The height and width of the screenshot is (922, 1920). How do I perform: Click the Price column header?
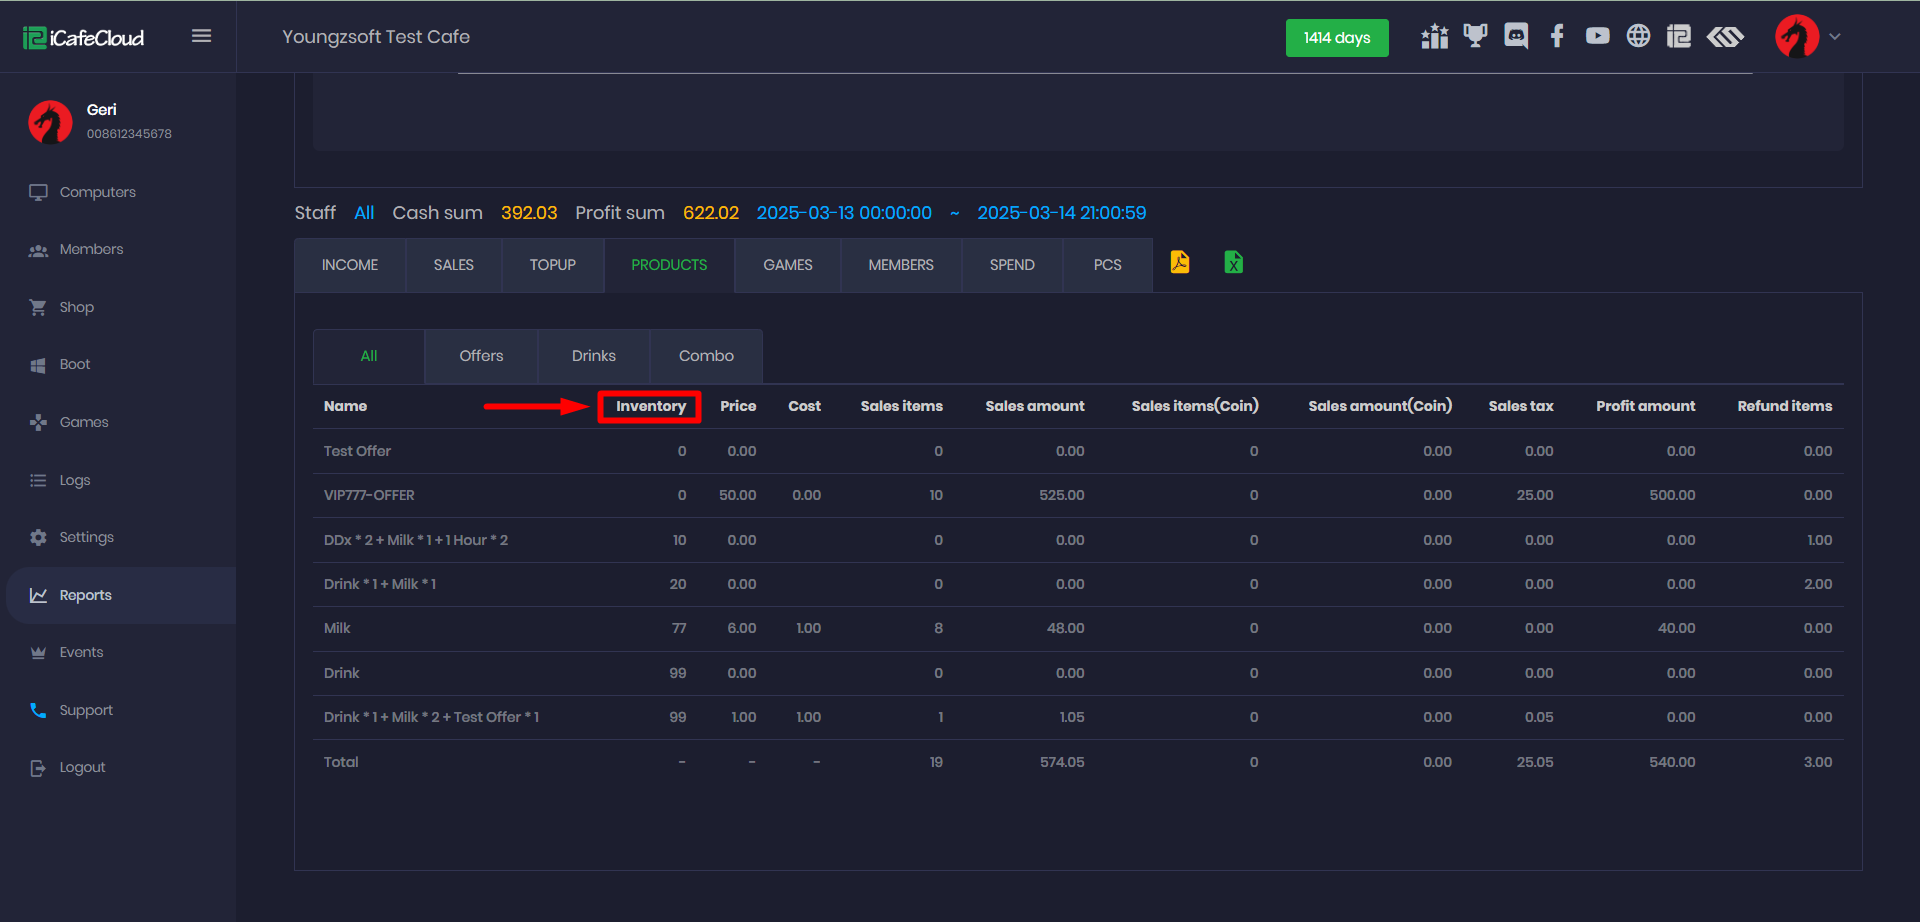tap(738, 406)
